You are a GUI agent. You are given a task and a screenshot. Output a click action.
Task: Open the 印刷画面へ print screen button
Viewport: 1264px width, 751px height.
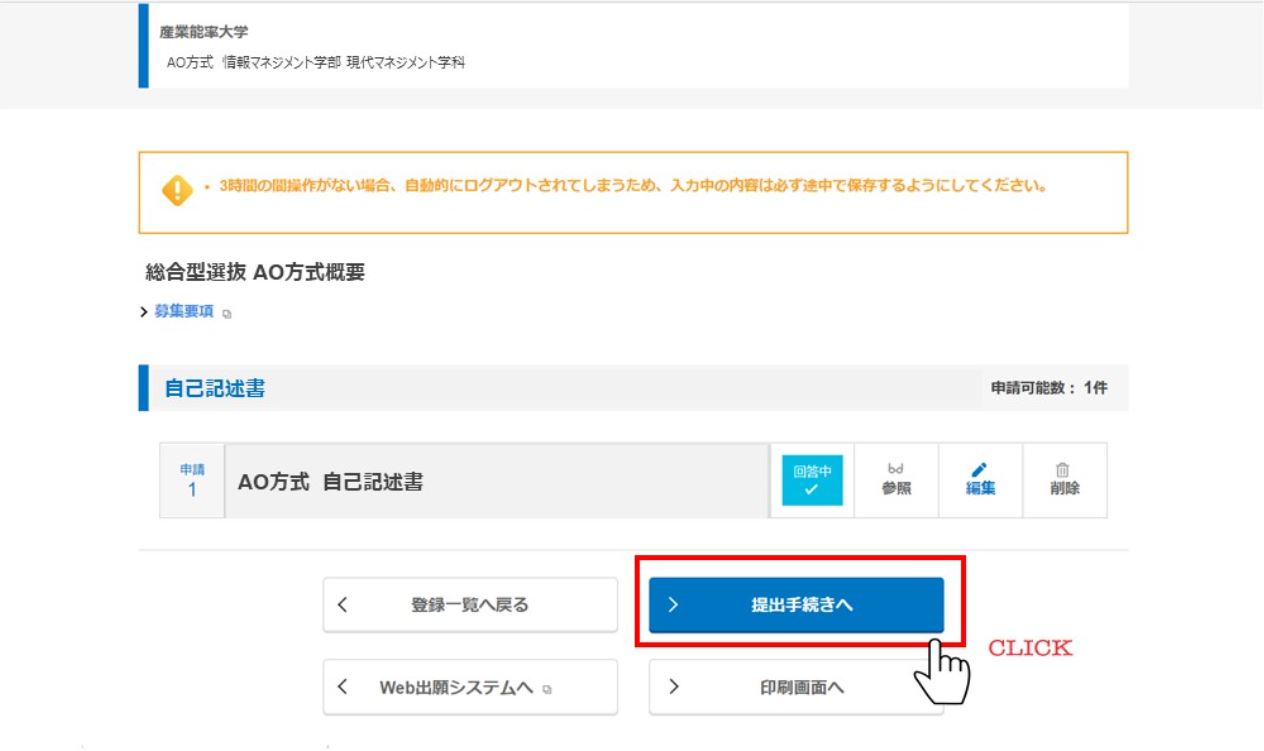[796, 687]
